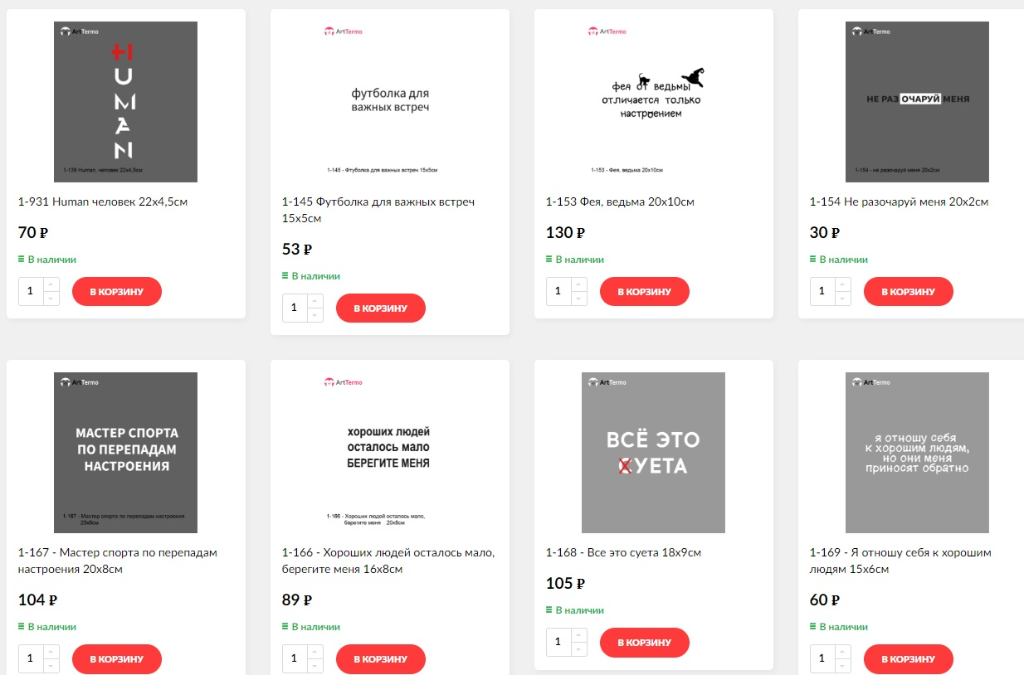Open the Фея, ведьма product image
Image resolution: width=1024 pixels, height=675 pixels.
click(653, 102)
